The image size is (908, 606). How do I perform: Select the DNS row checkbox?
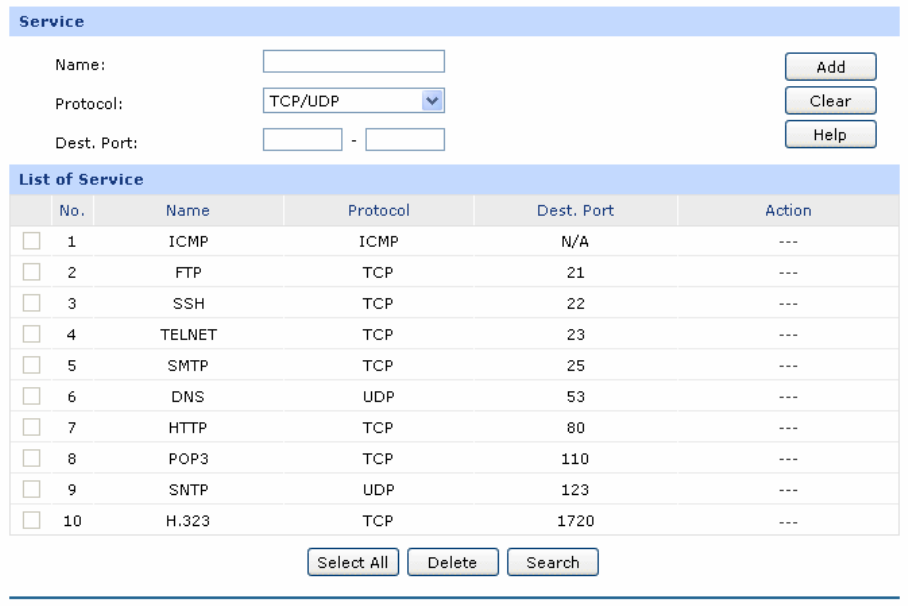(31, 396)
